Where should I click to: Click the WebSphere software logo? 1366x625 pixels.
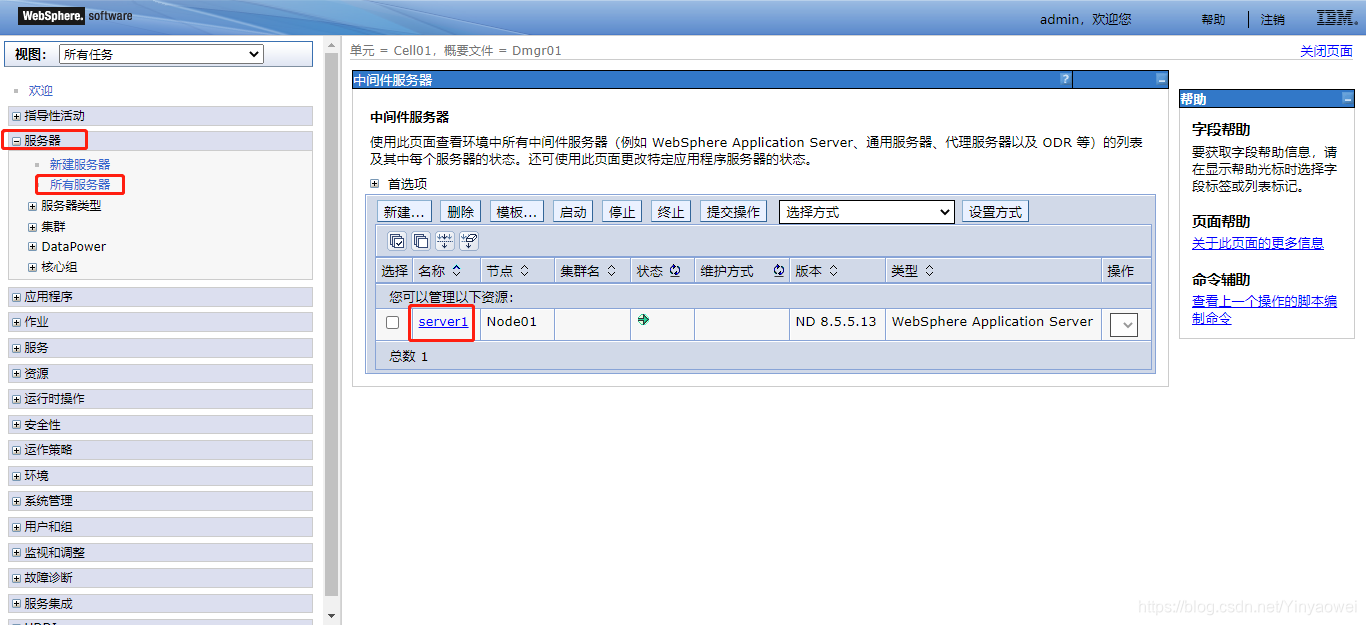tap(74, 16)
